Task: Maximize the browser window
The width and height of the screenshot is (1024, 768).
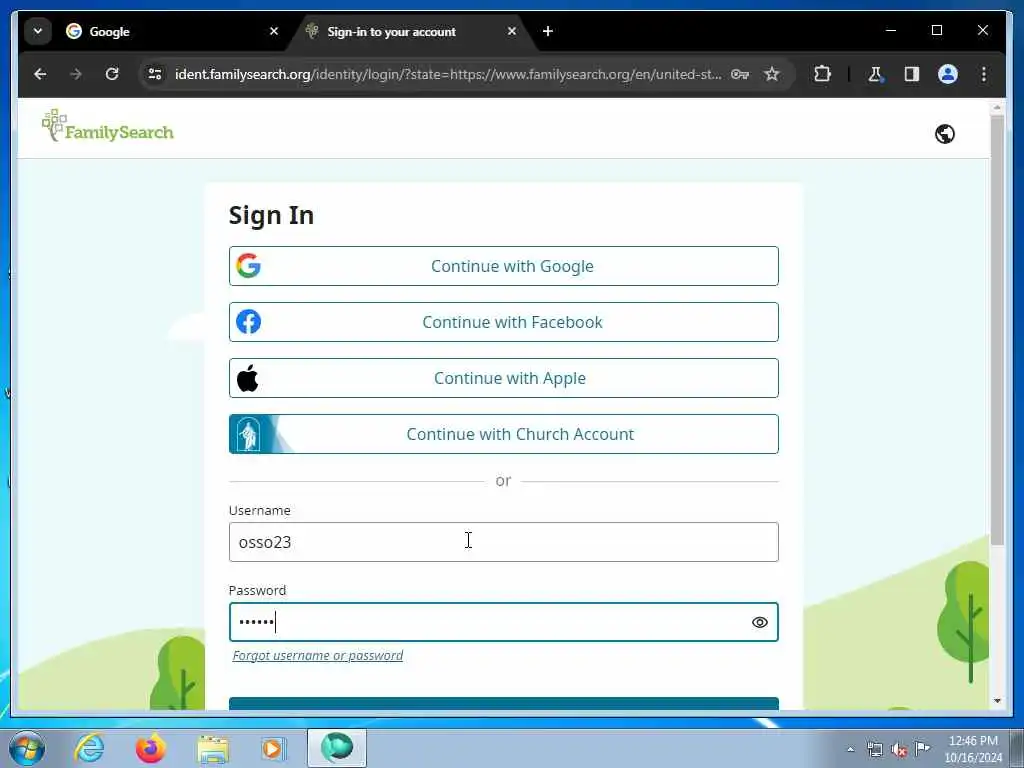Action: [x=936, y=30]
